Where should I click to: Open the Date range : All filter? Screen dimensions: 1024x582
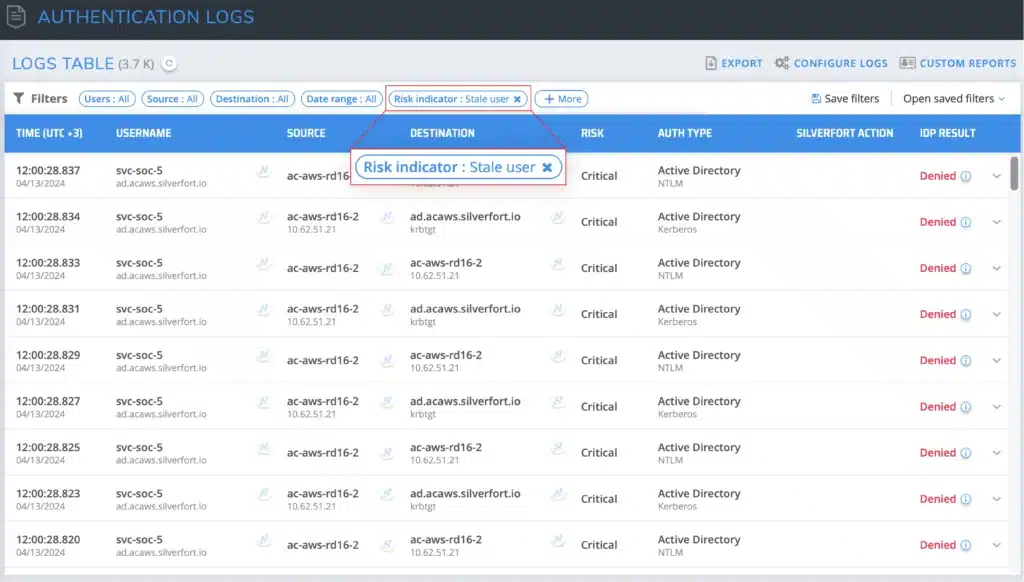341,99
